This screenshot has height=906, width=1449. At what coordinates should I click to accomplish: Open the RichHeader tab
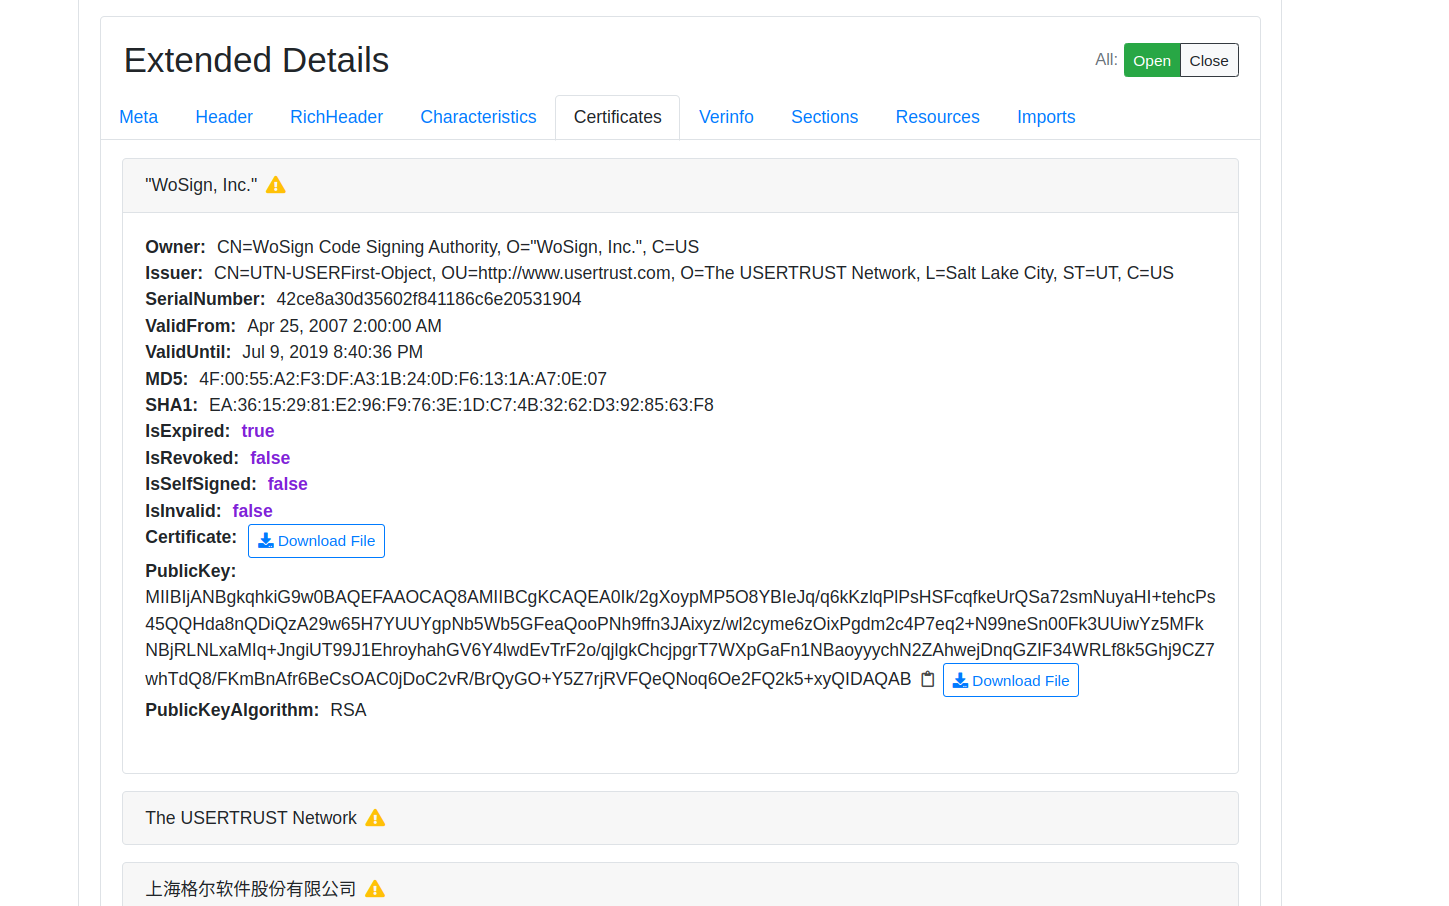pos(336,117)
